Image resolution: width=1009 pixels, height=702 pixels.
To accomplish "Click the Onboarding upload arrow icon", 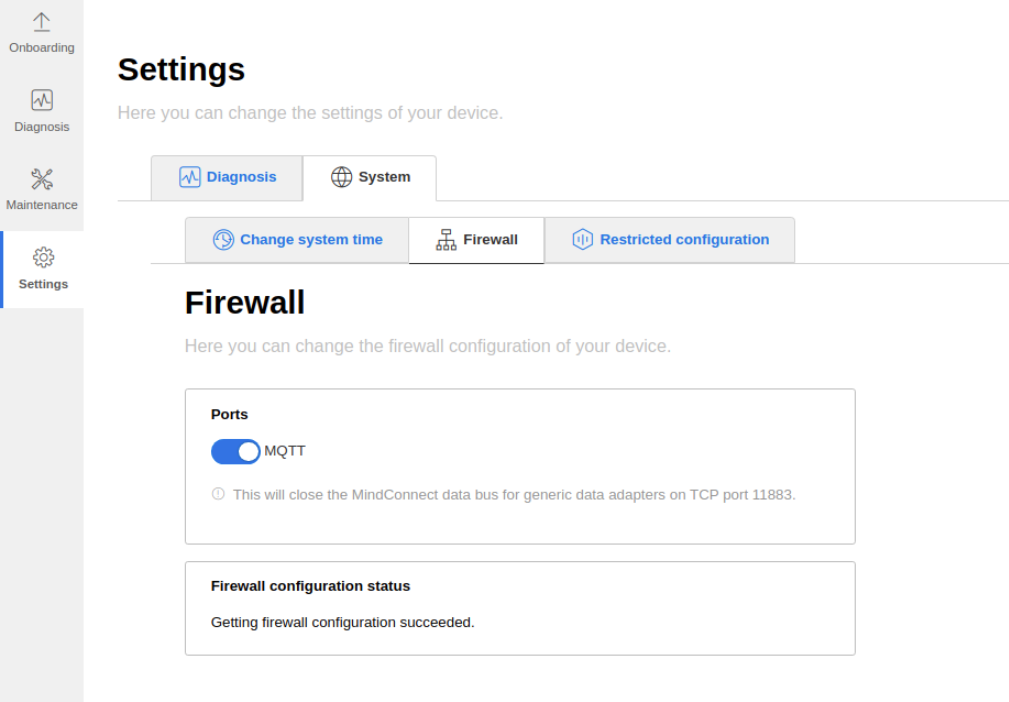I will (x=42, y=22).
